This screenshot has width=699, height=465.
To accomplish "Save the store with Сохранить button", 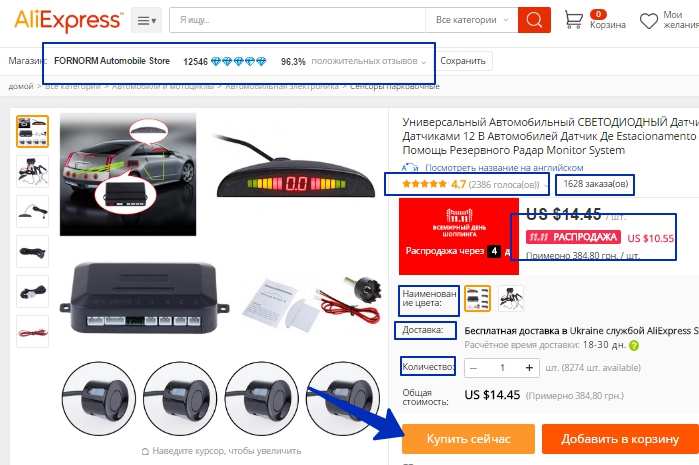I will pyautogui.click(x=463, y=61).
